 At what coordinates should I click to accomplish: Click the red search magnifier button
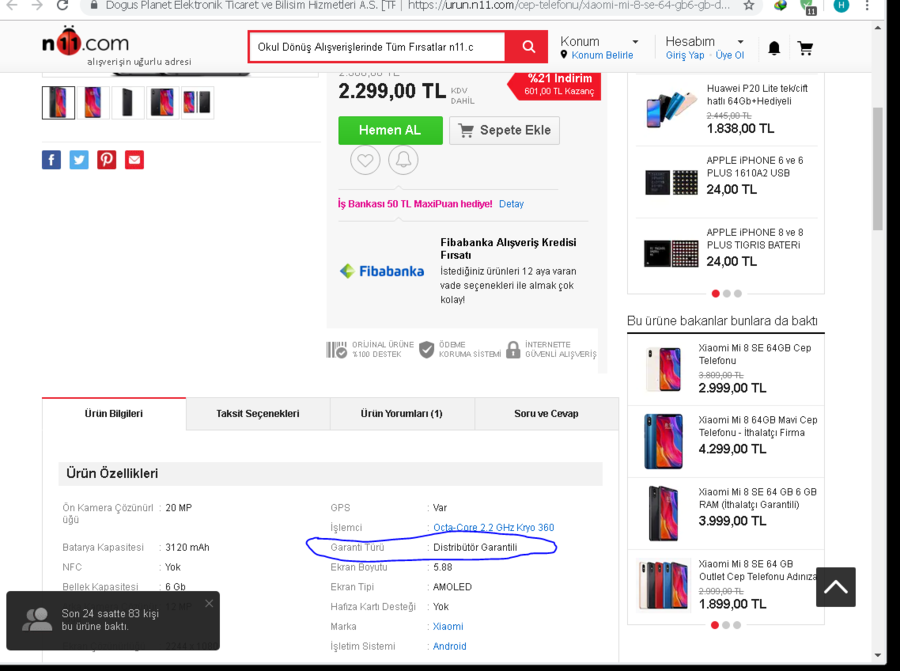528,47
